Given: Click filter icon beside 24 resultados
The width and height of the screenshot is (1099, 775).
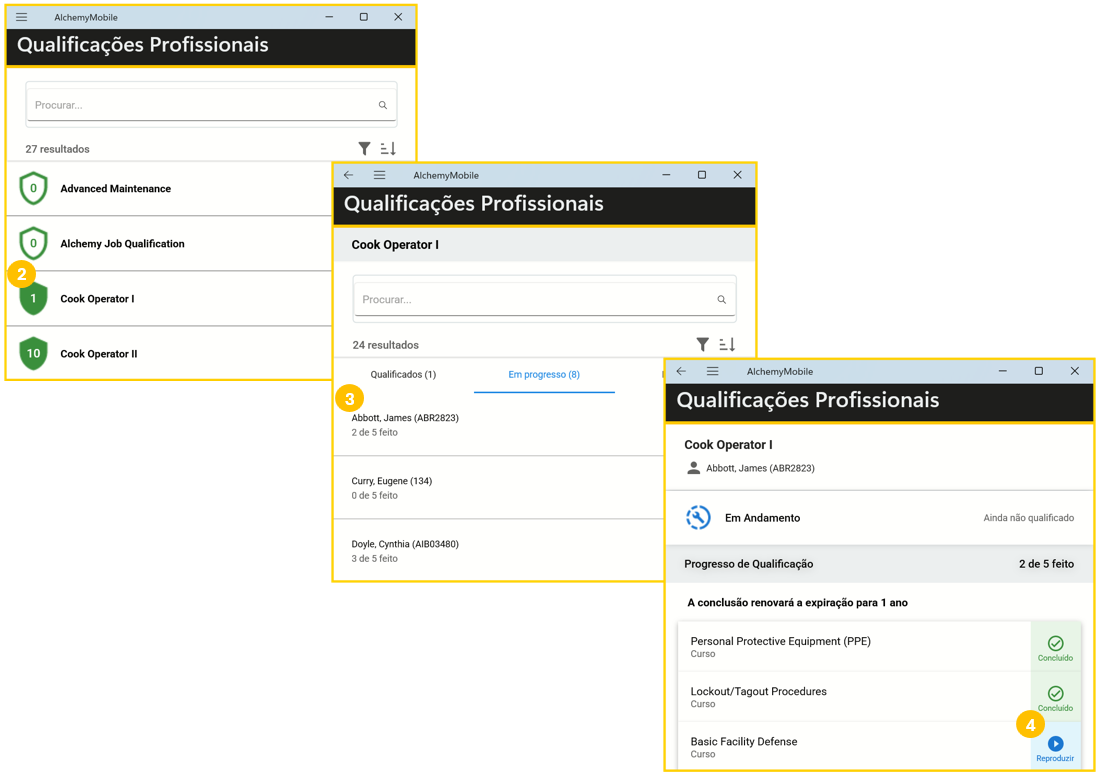Looking at the screenshot, I should pyautogui.click(x=702, y=345).
